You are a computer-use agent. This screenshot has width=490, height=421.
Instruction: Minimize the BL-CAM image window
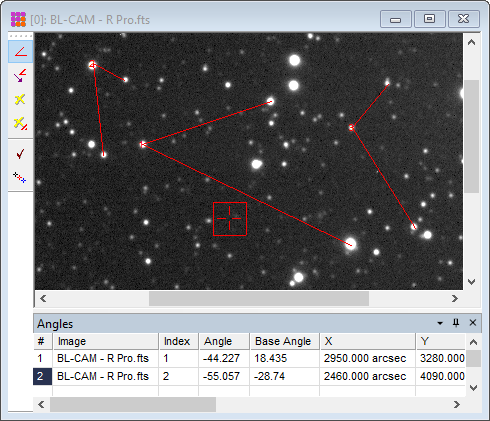(396, 19)
